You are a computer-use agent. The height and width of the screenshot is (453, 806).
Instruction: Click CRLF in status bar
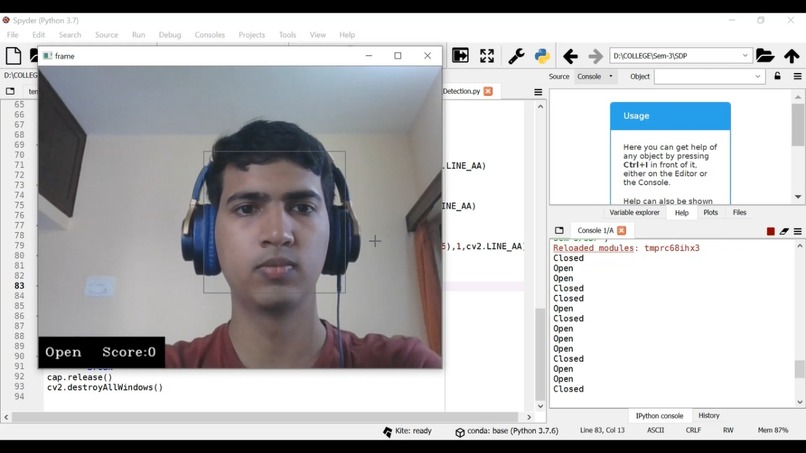[693, 430]
